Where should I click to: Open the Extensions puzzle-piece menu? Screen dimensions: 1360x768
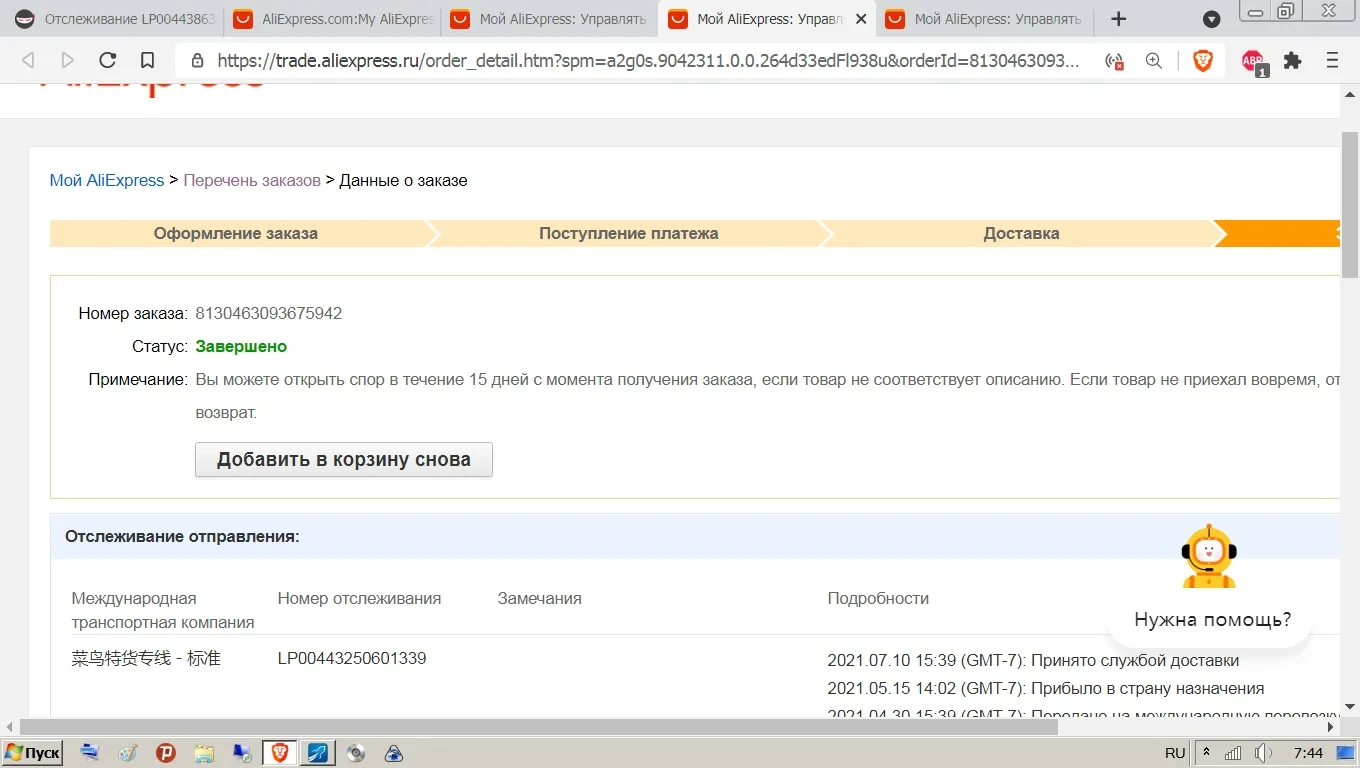(x=1293, y=61)
